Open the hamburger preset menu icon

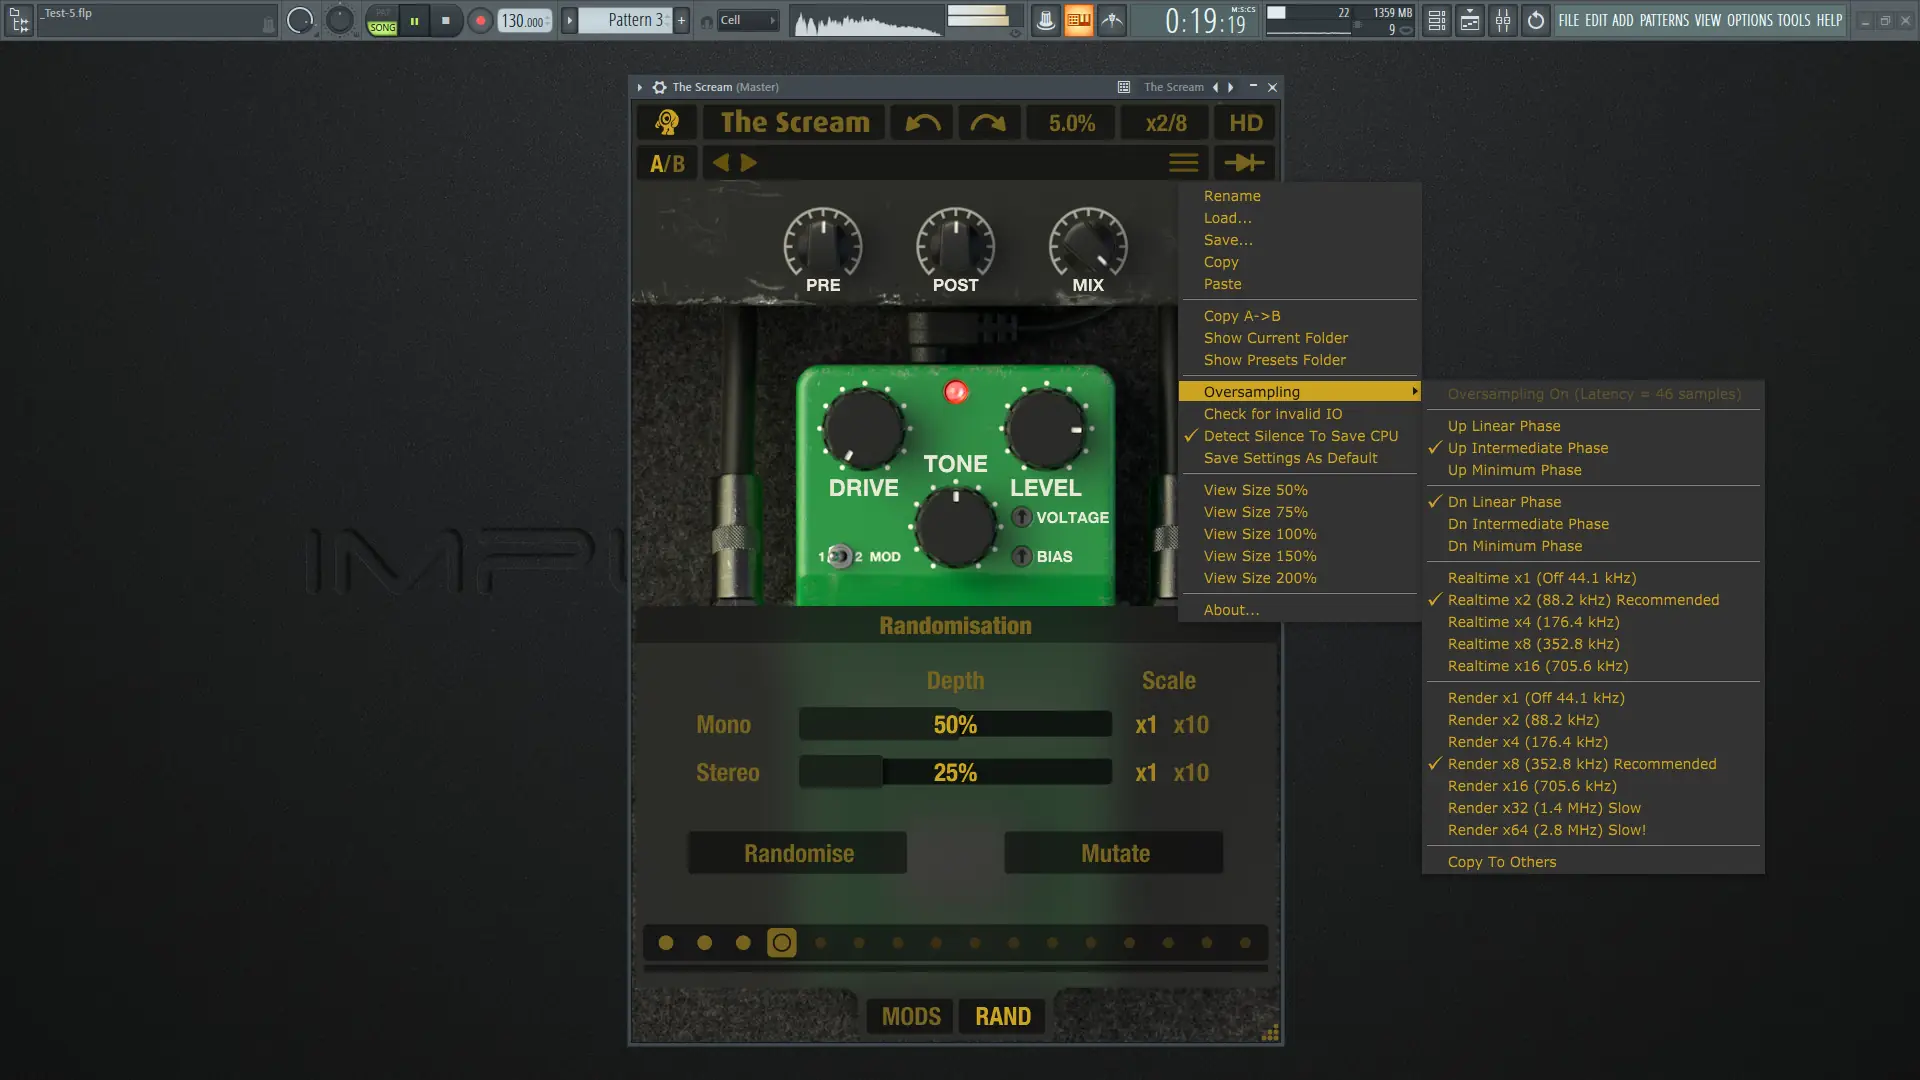(1183, 163)
